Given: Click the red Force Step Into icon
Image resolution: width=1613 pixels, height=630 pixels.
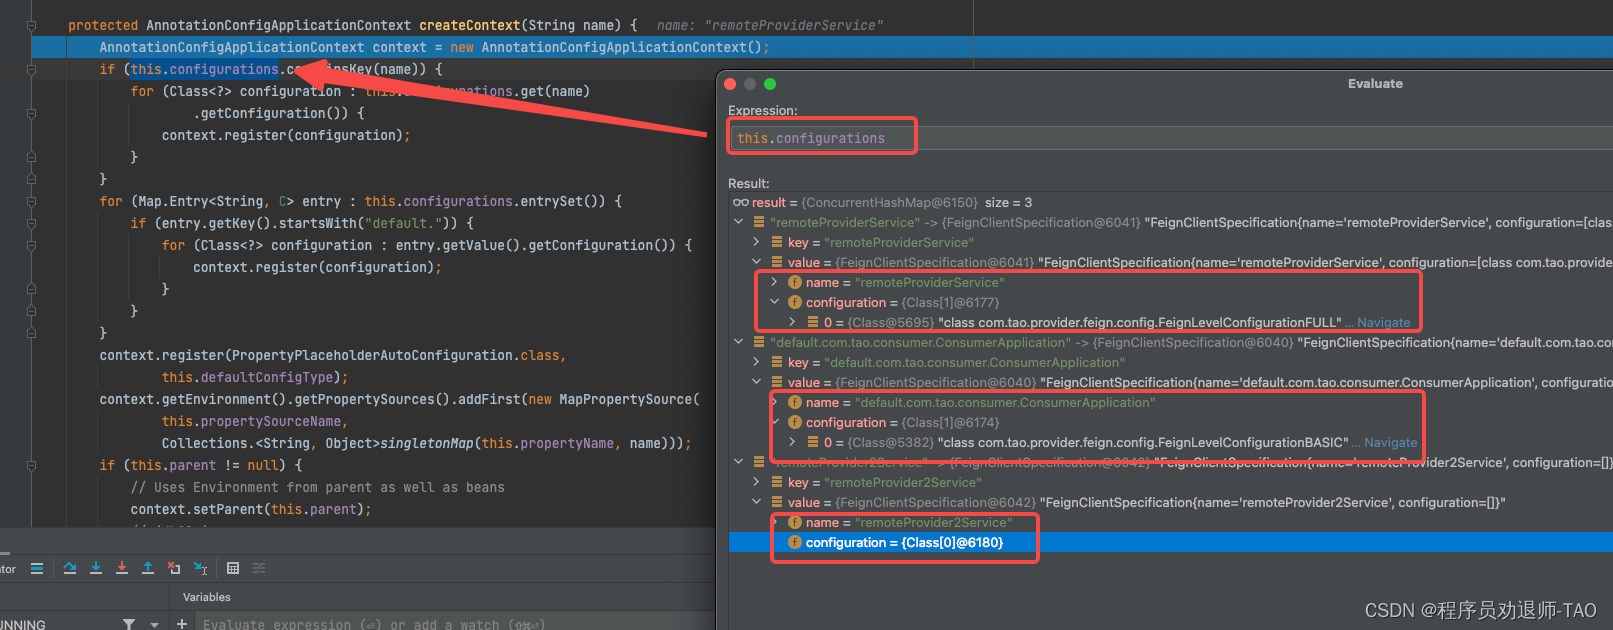Looking at the screenshot, I should pos(122,568).
